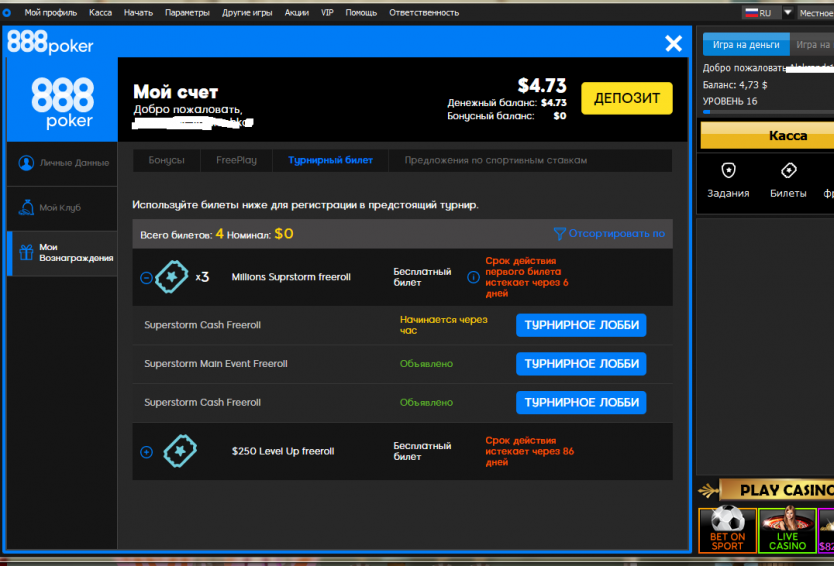Viewport: 834px width, 566px height.
Task: Click the Баланс: 4,73 $ lobby text
Action: 735,85
